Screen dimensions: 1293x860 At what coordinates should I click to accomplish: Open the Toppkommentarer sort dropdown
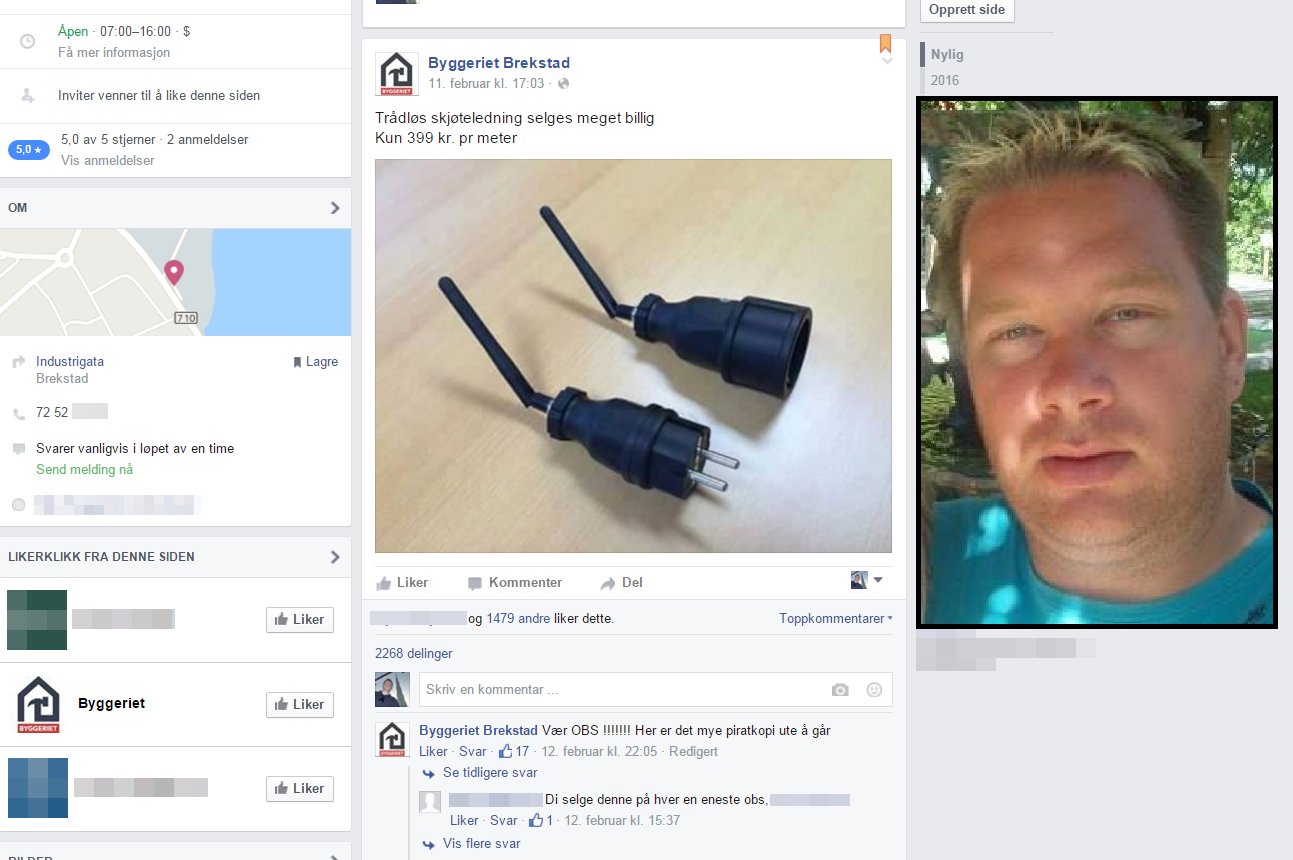(x=835, y=619)
